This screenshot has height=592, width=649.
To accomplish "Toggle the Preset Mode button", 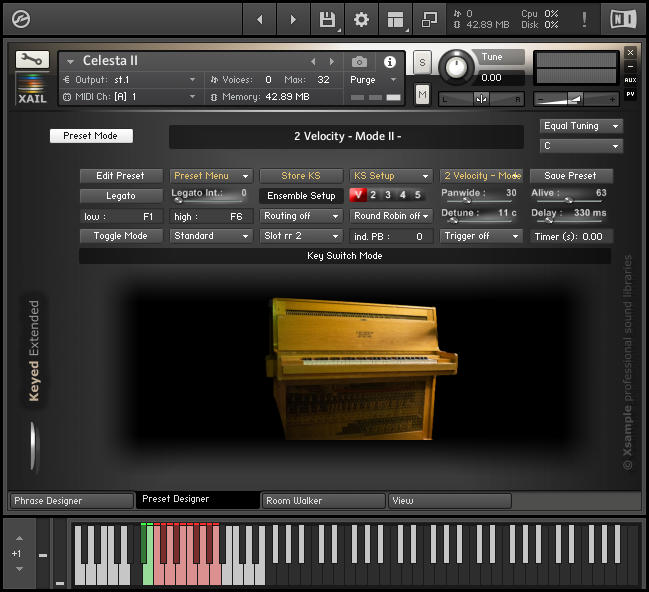I will (x=91, y=136).
